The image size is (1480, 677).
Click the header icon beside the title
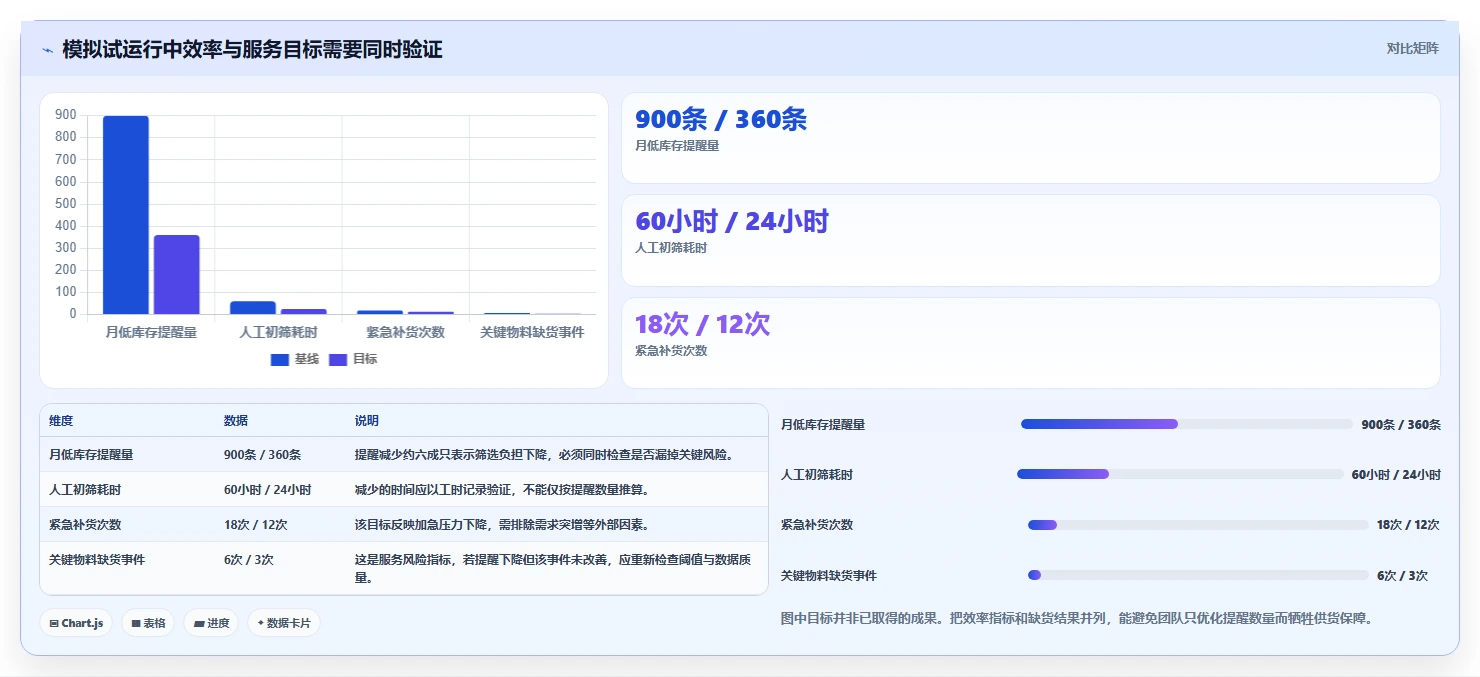[x=47, y=50]
